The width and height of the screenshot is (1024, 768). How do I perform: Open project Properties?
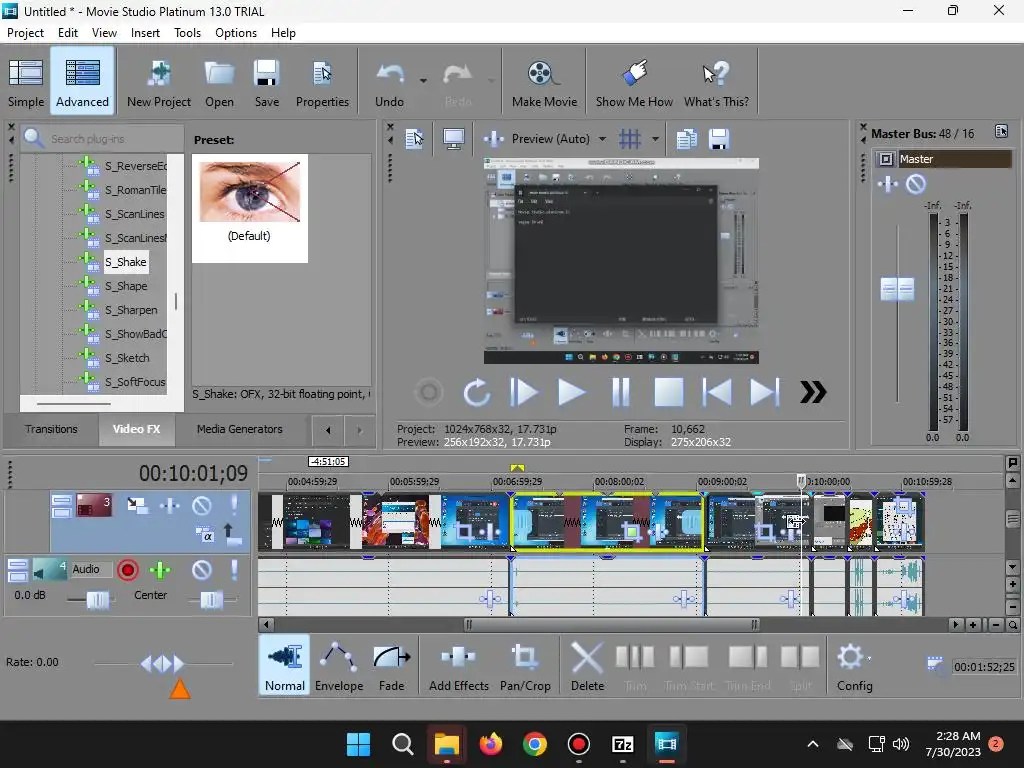click(322, 82)
